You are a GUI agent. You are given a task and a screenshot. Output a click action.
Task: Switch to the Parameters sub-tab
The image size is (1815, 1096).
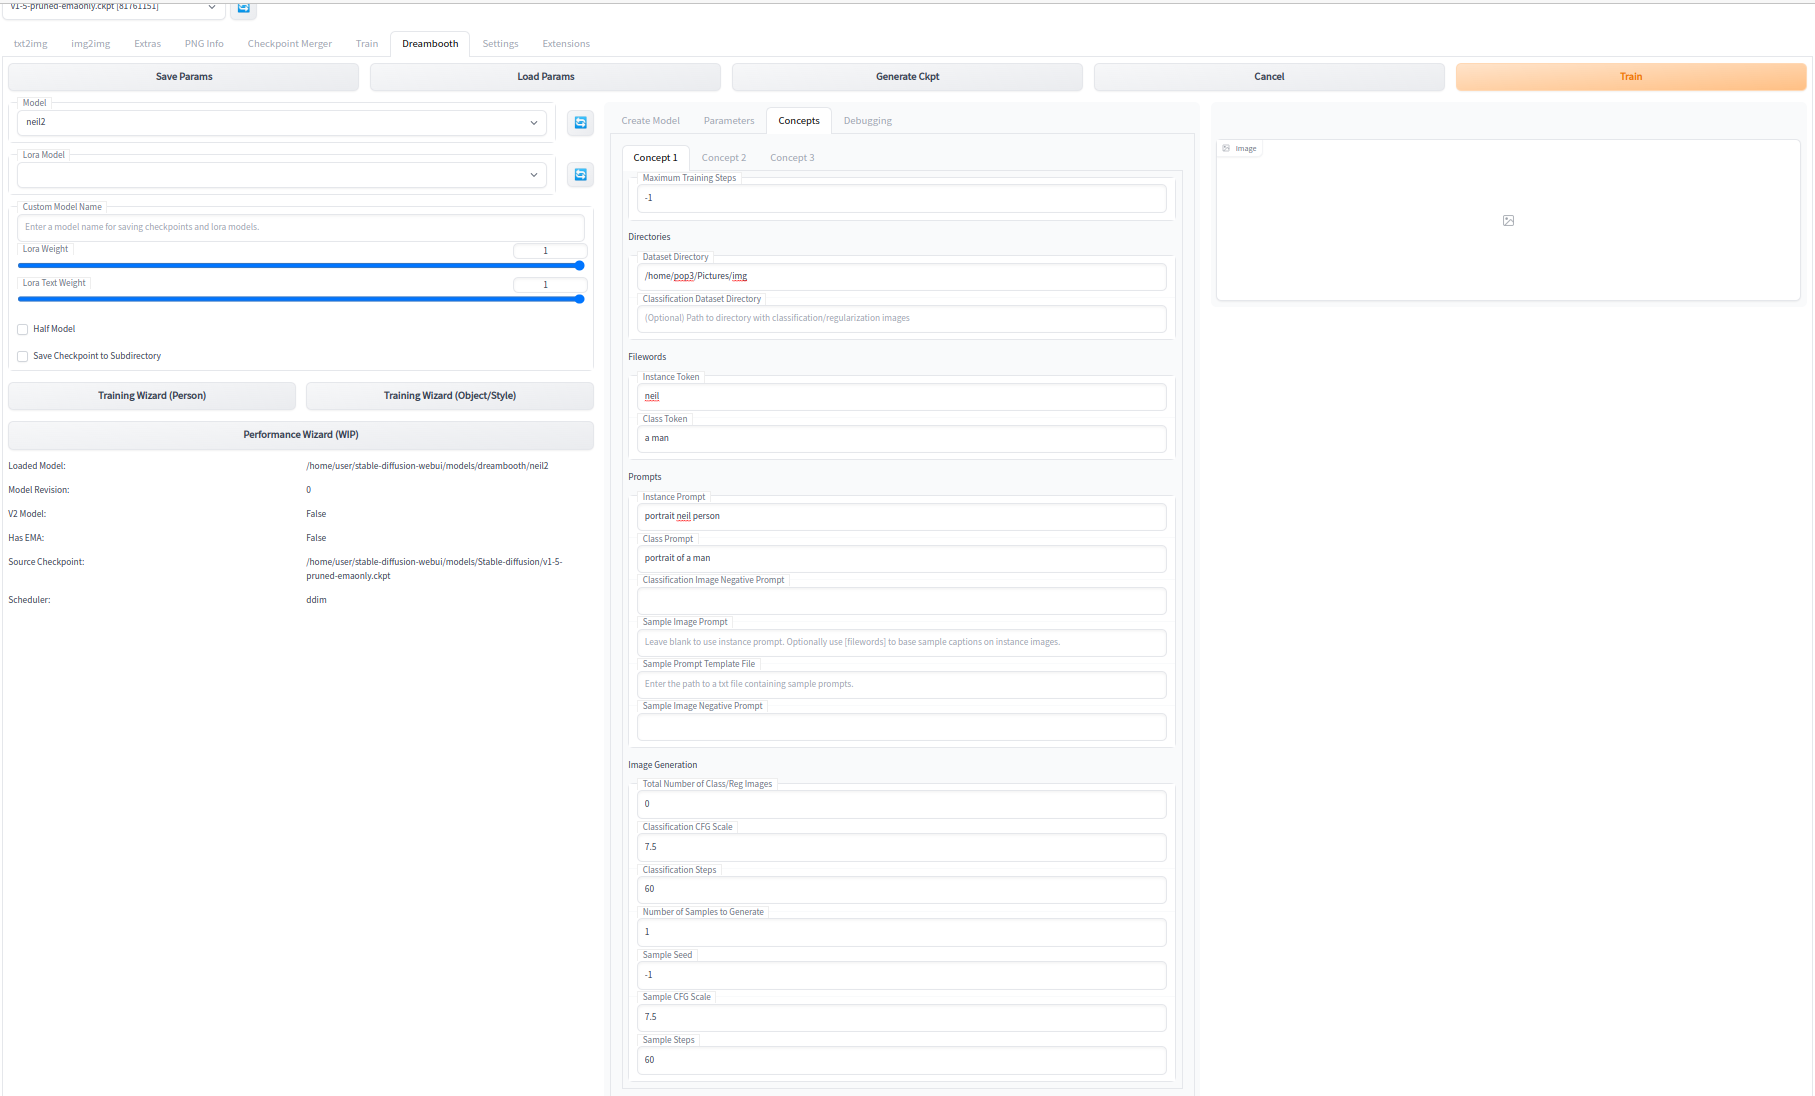click(x=729, y=121)
